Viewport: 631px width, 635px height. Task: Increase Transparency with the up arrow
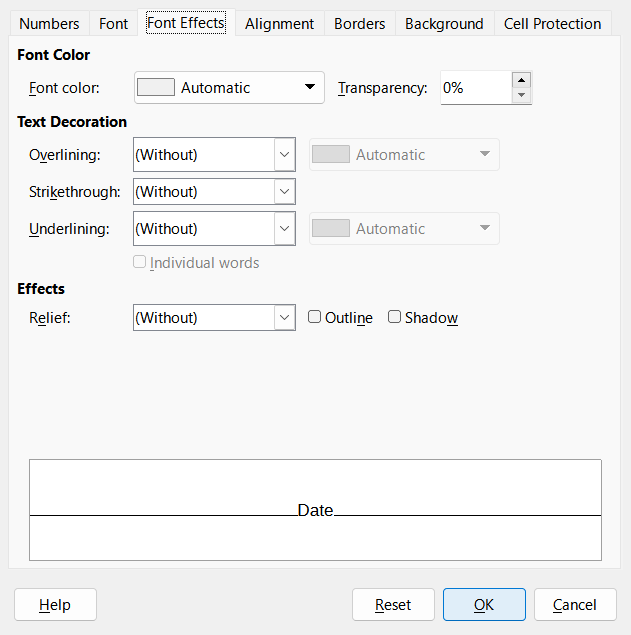click(521, 80)
